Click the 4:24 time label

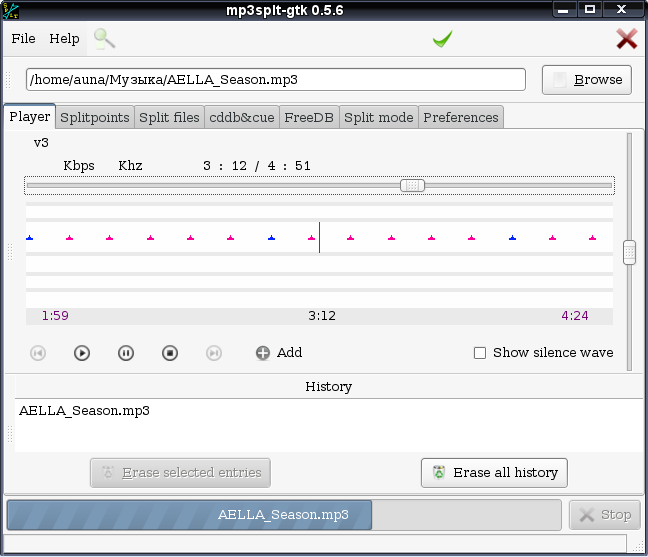pyautogui.click(x=574, y=316)
